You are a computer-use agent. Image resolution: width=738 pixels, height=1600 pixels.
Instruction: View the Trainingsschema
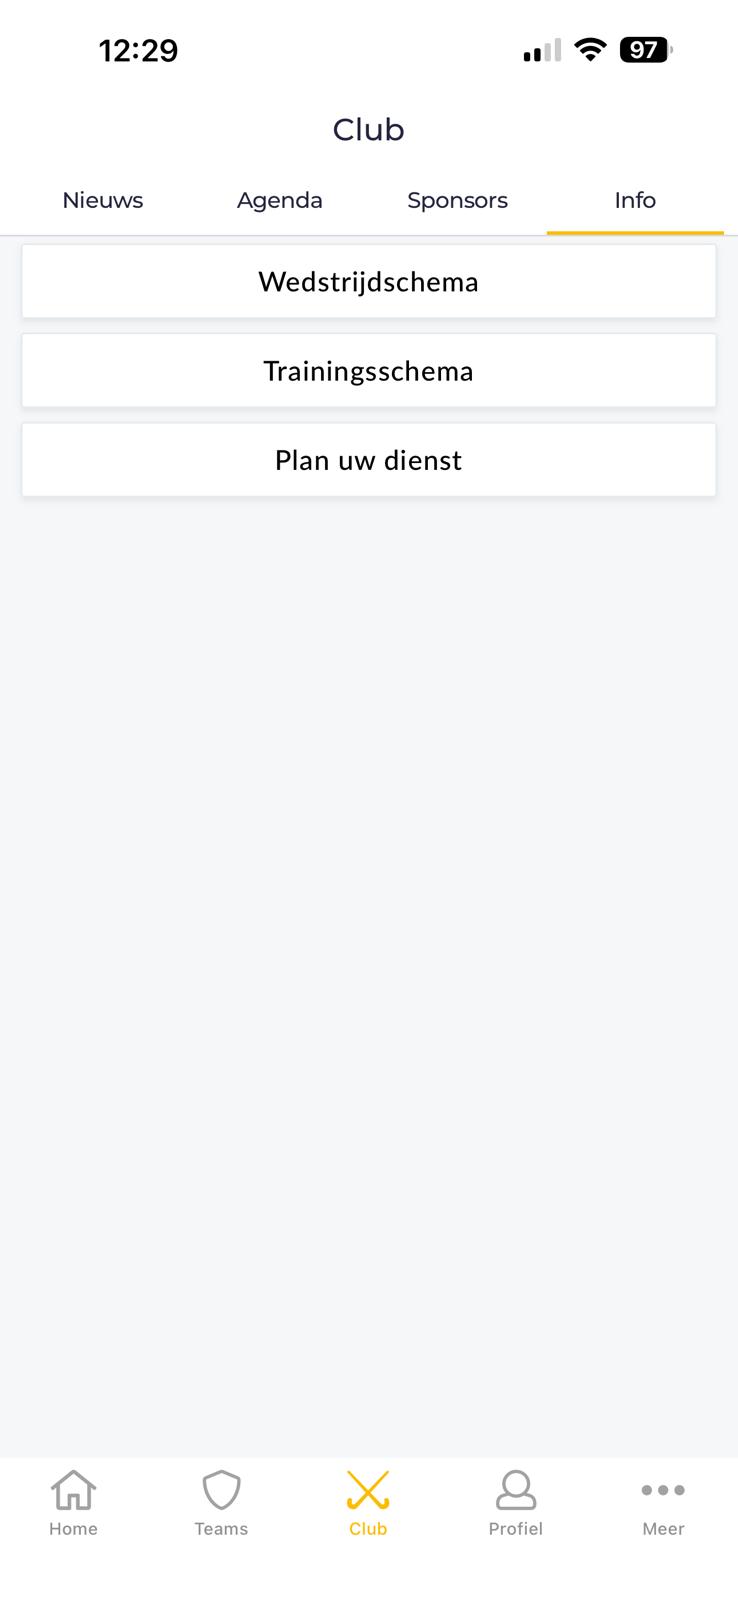[x=369, y=371]
